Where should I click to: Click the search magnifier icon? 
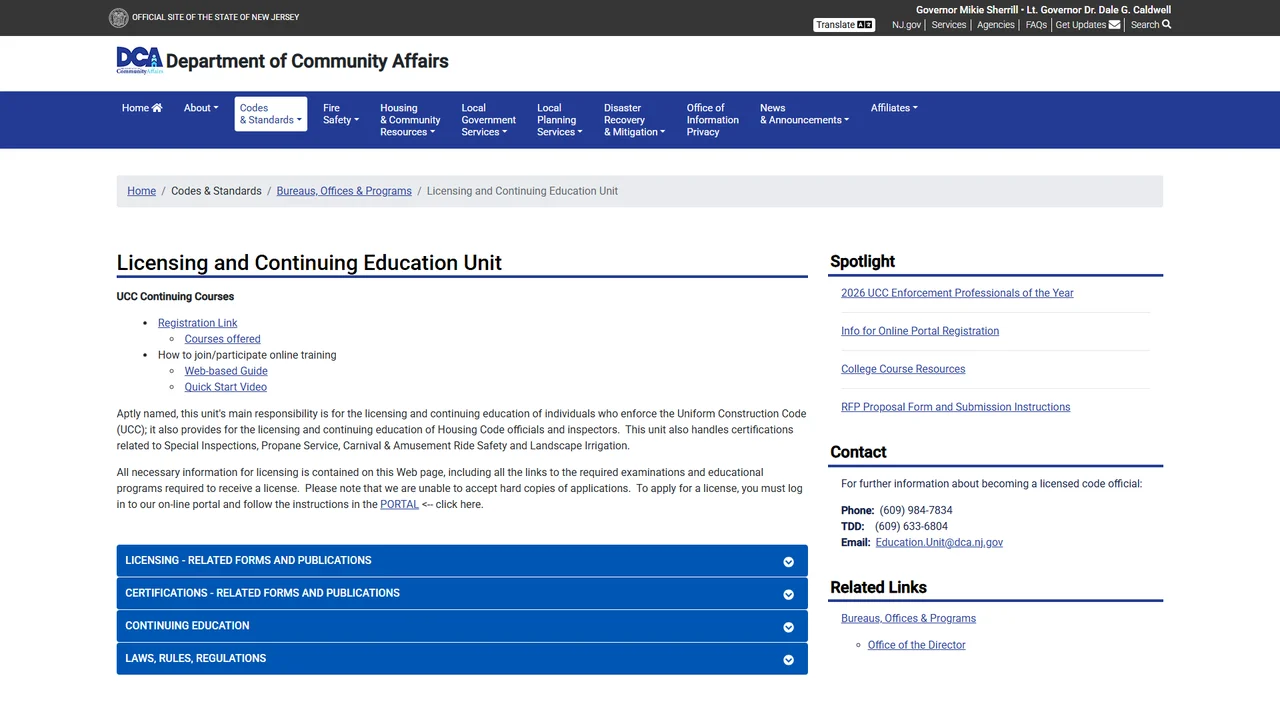click(x=1167, y=25)
